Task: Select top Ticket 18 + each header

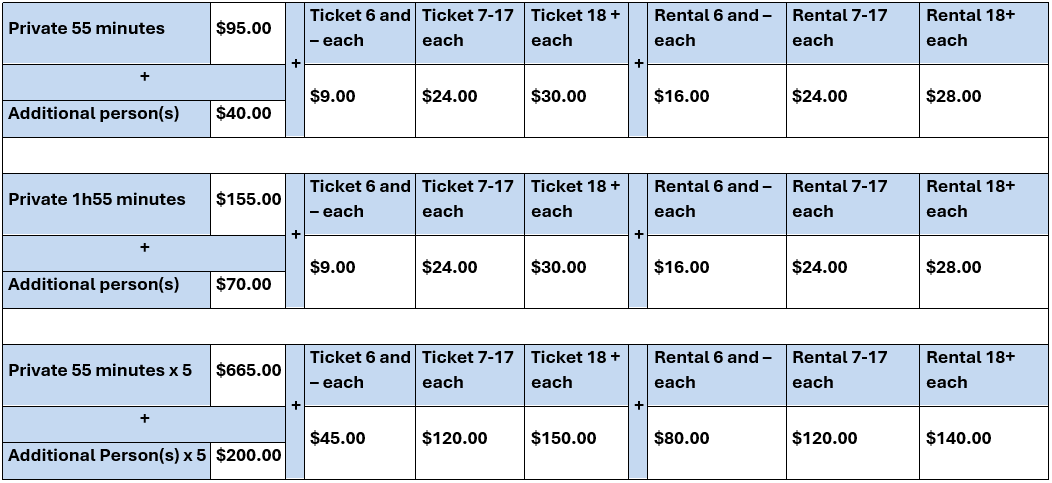Action: tap(576, 34)
